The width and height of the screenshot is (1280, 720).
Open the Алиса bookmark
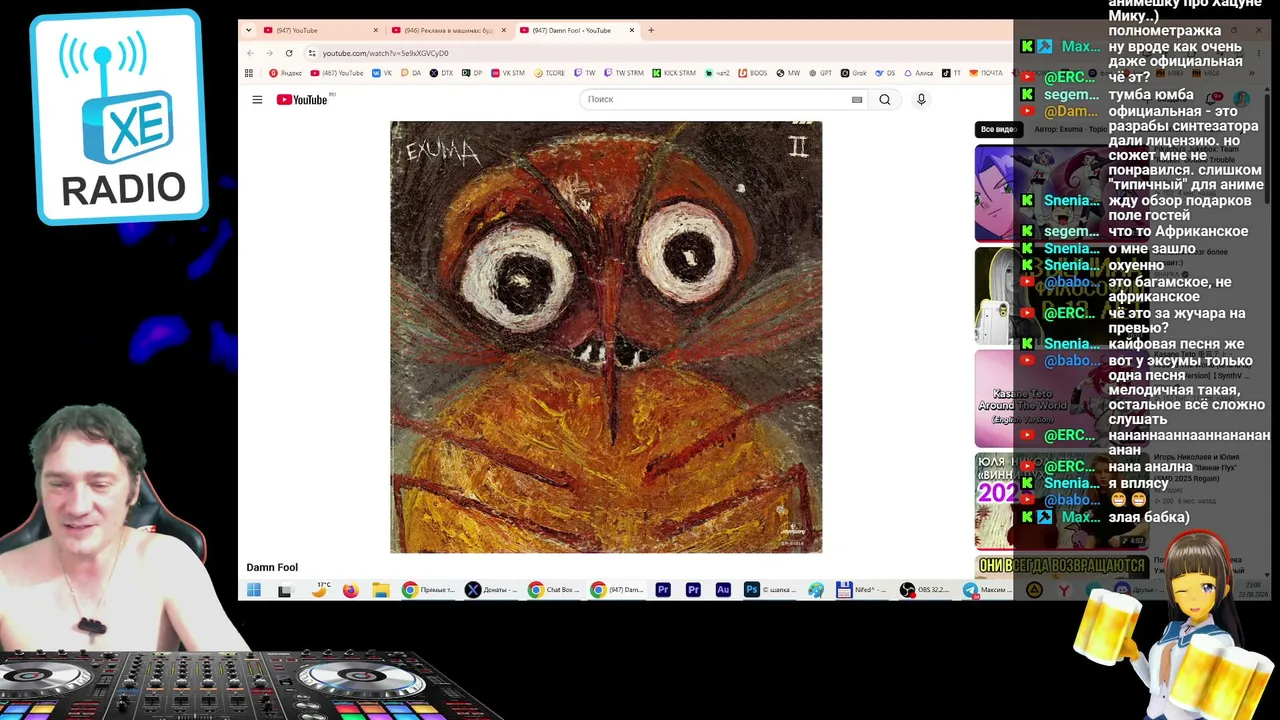[x=919, y=73]
